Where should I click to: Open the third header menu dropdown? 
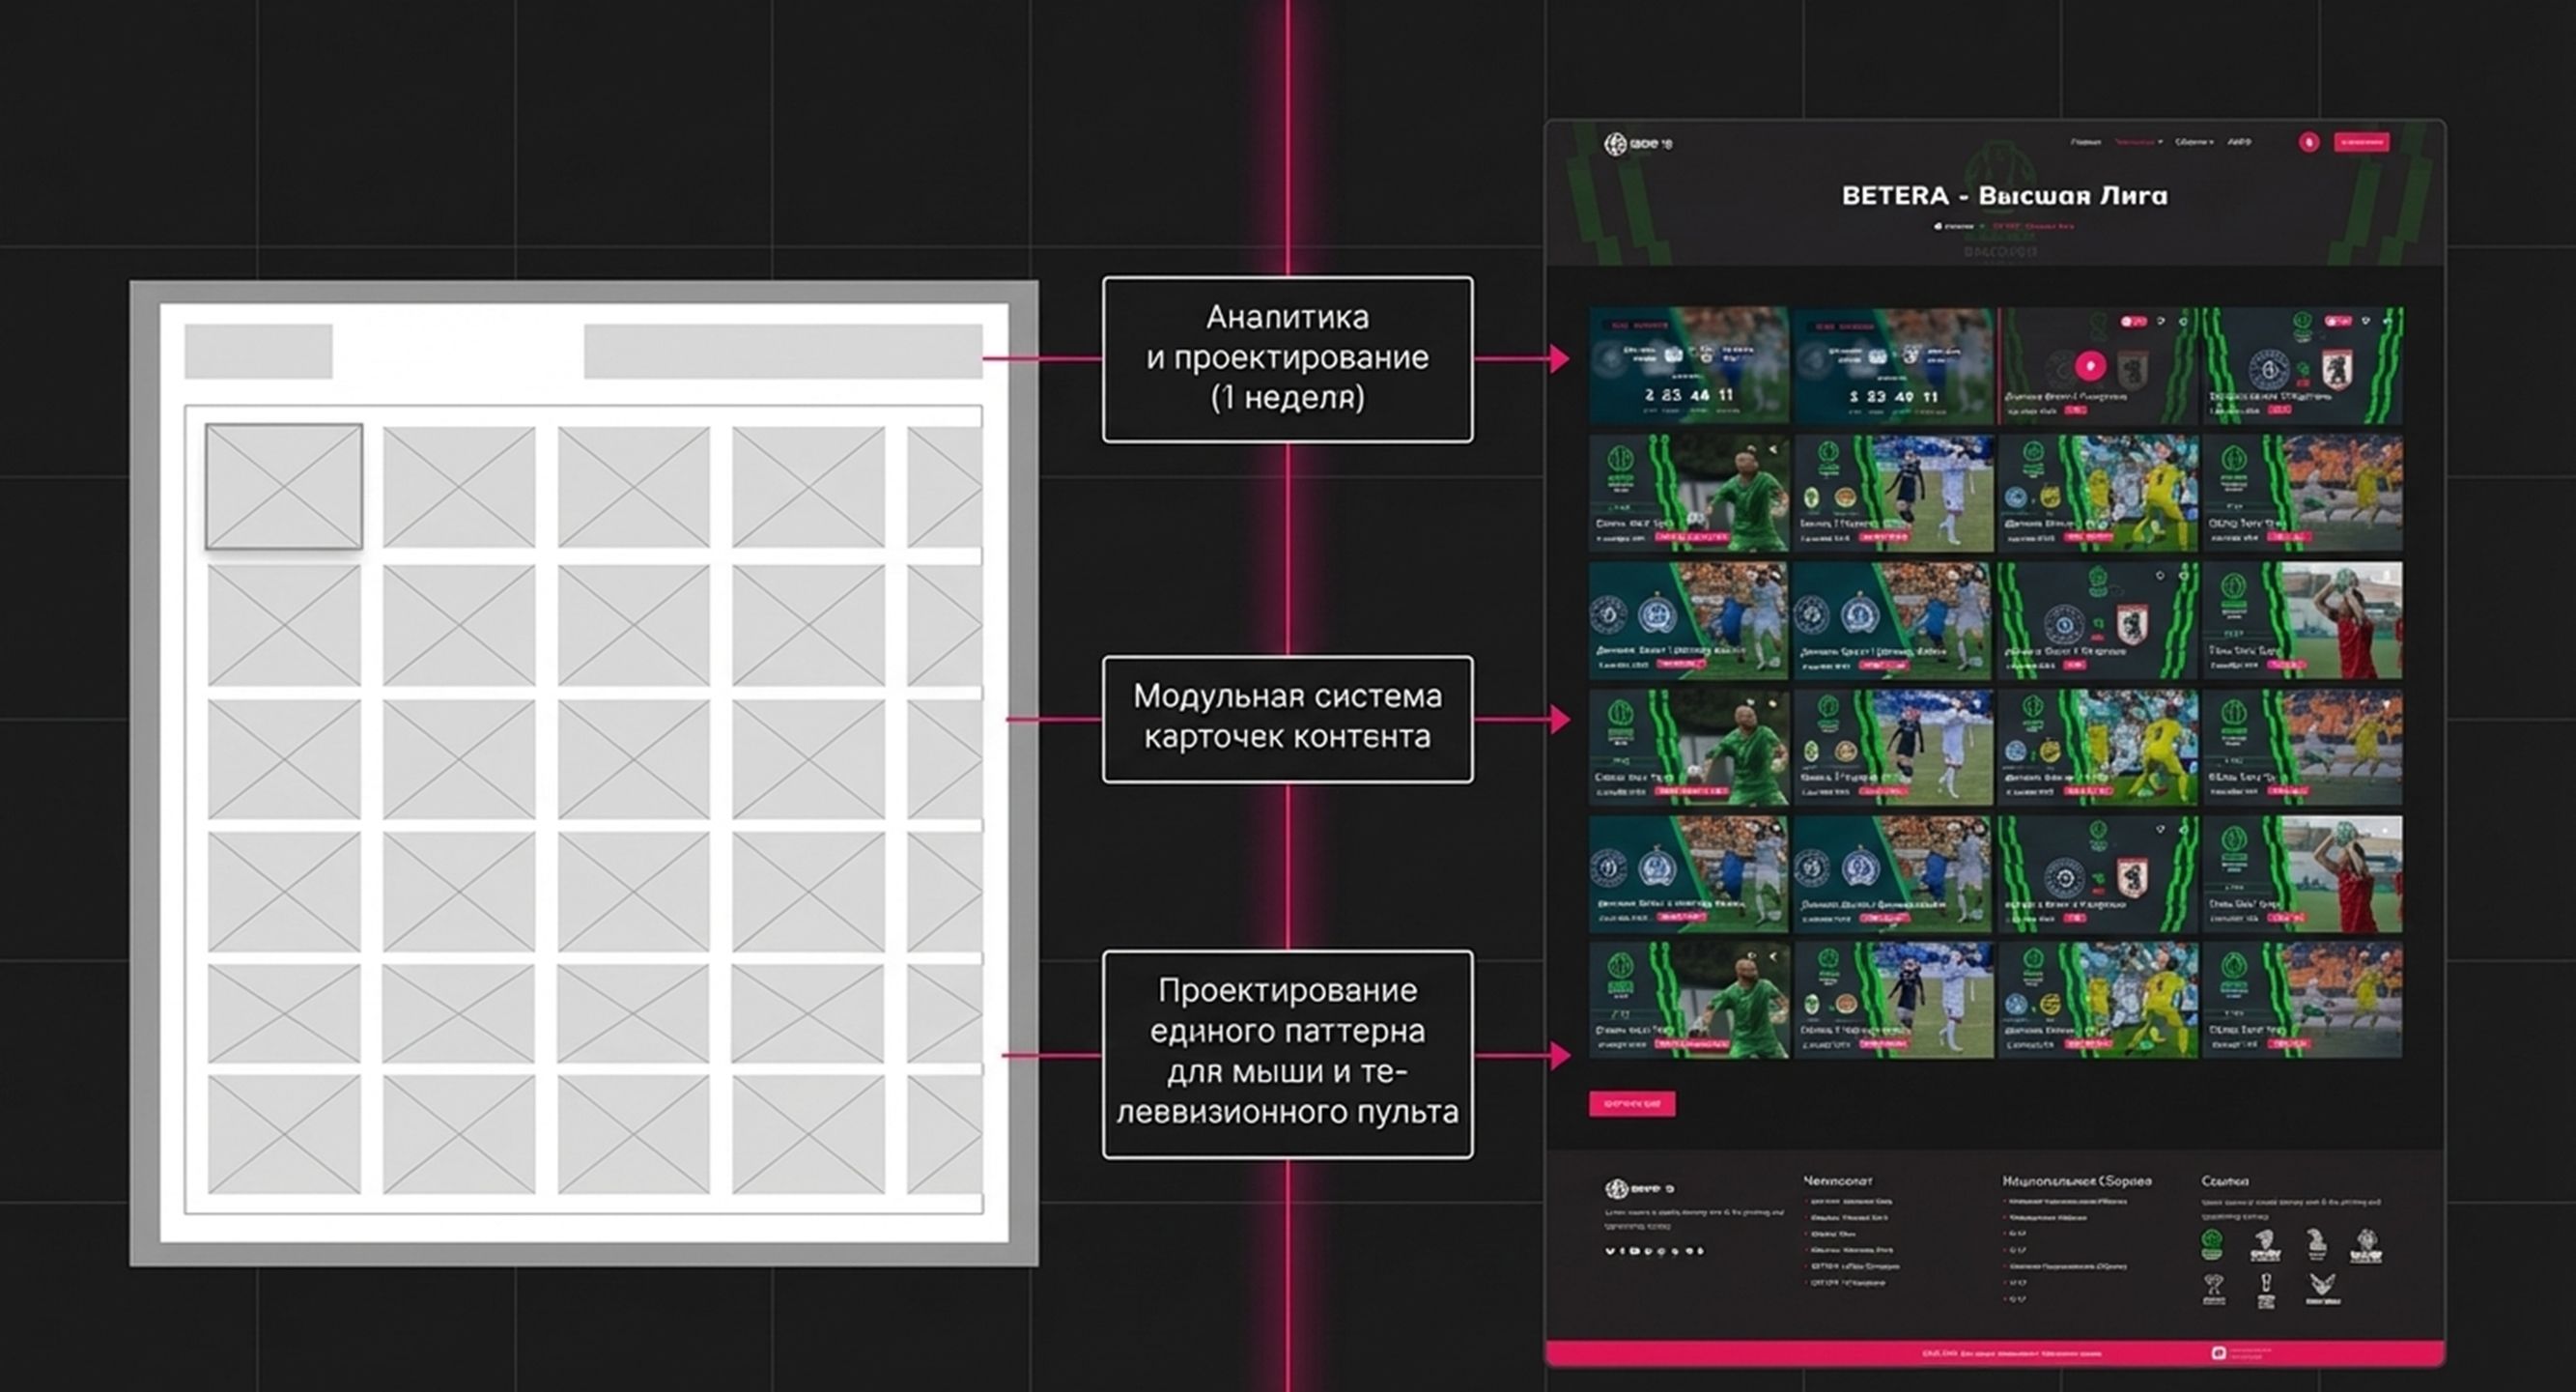pos(2194,142)
